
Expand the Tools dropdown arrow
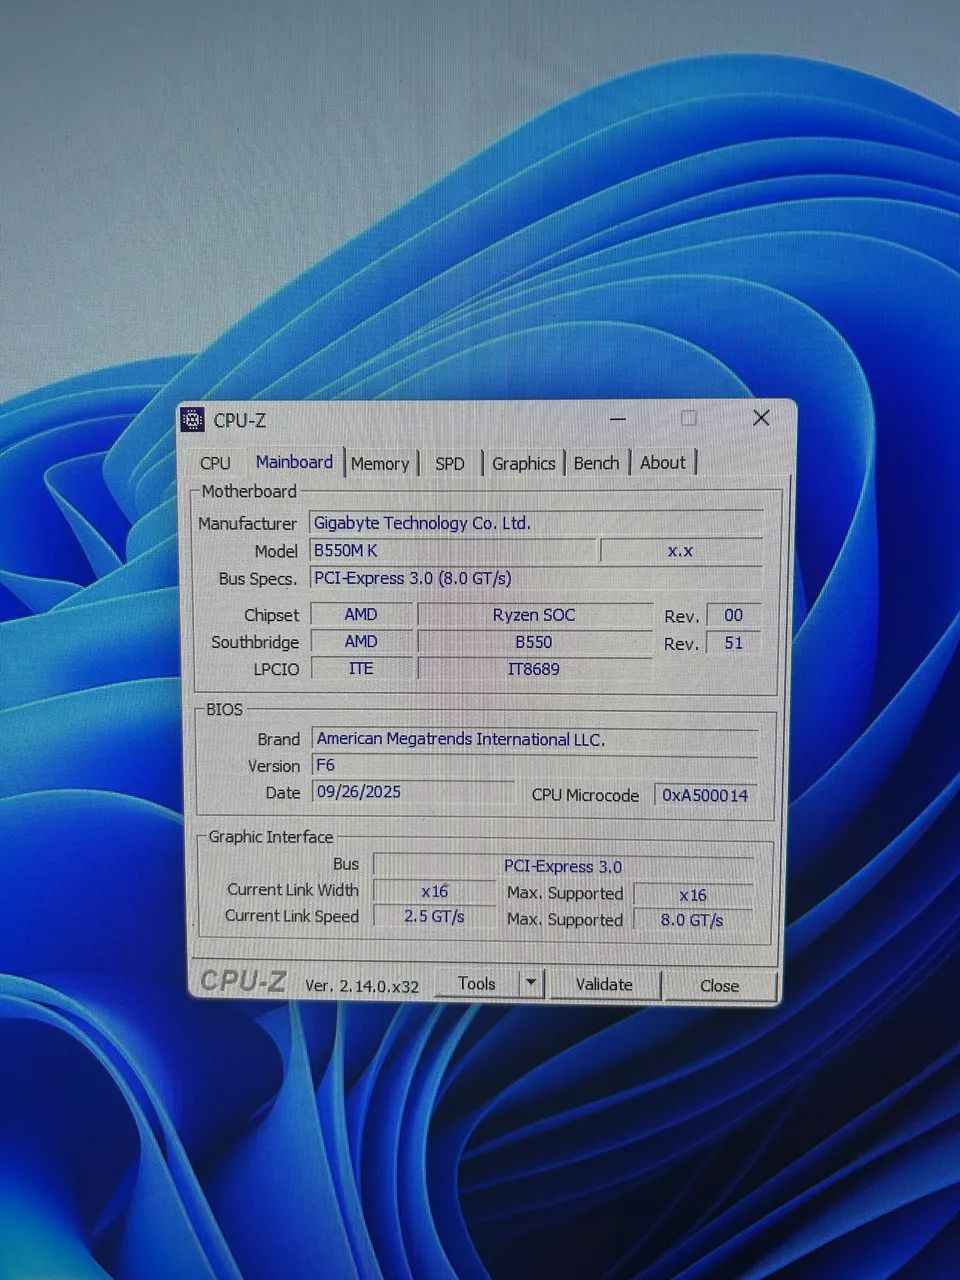coord(531,983)
